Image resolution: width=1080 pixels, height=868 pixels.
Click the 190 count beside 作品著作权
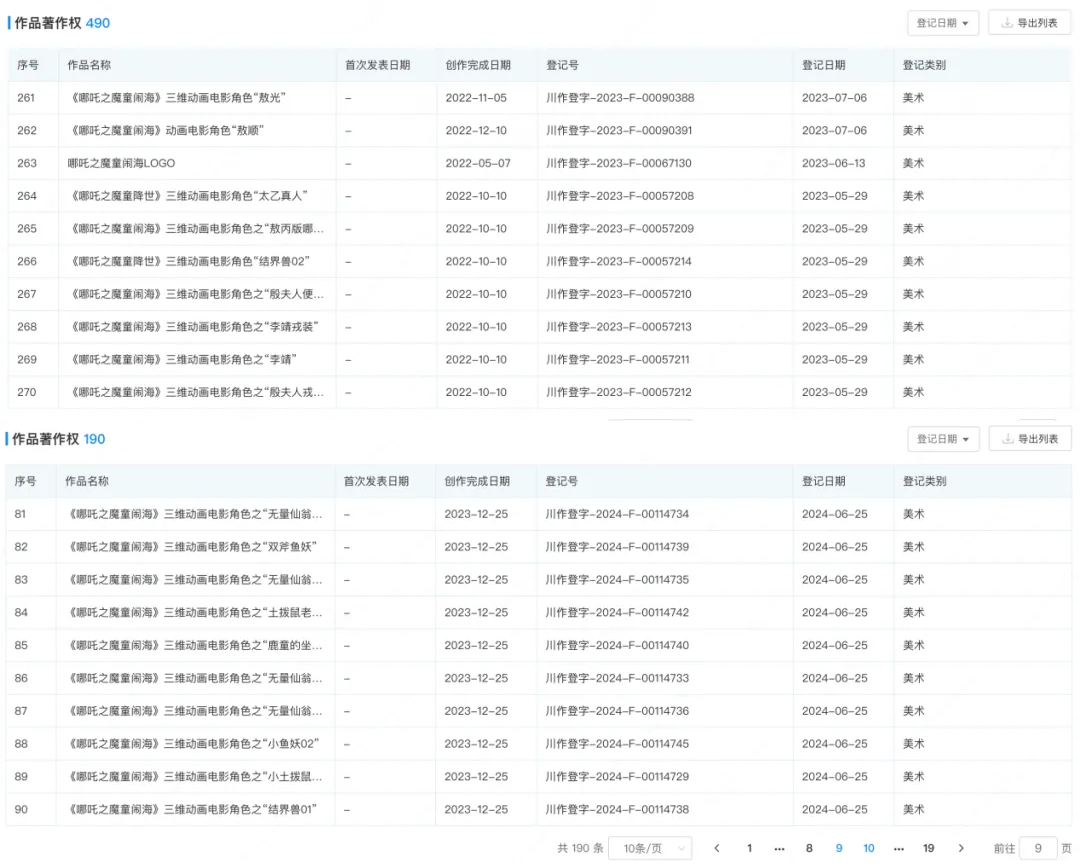click(x=94, y=439)
